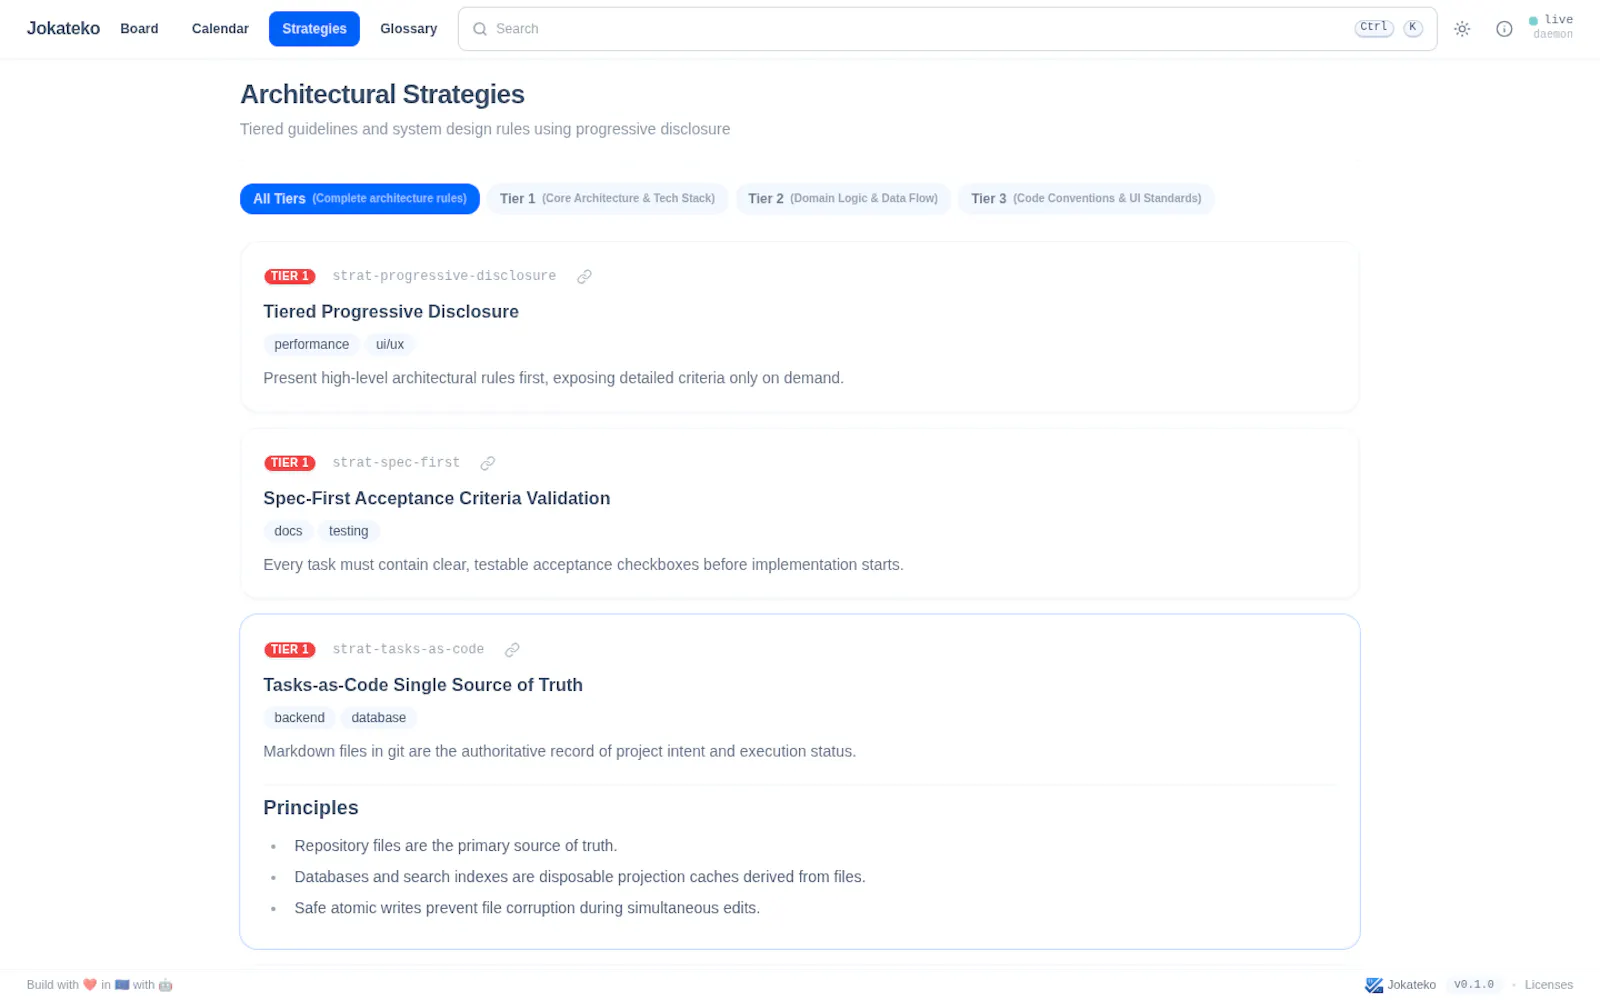Click the performance tag

(x=311, y=345)
